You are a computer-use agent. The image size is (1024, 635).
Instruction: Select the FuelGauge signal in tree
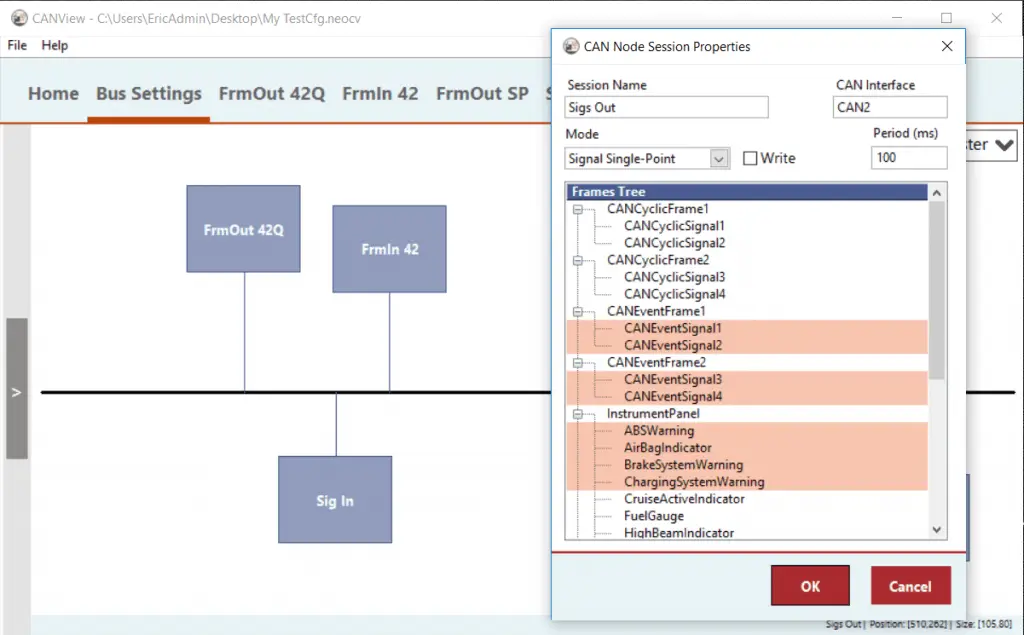[x=654, y=516]
